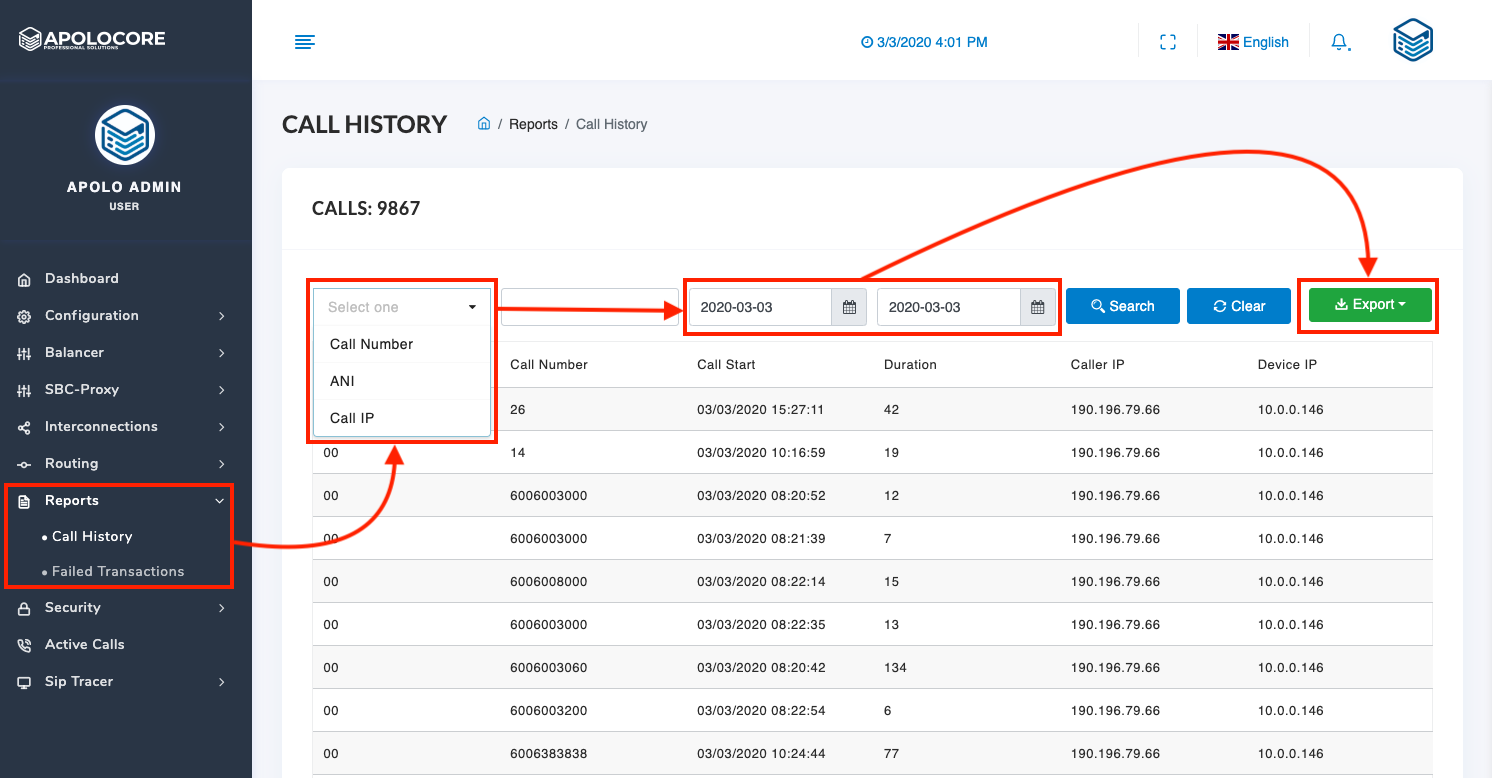The image size is (1492, 778).
Task: Click the search text input field
Action: [589, 307]
